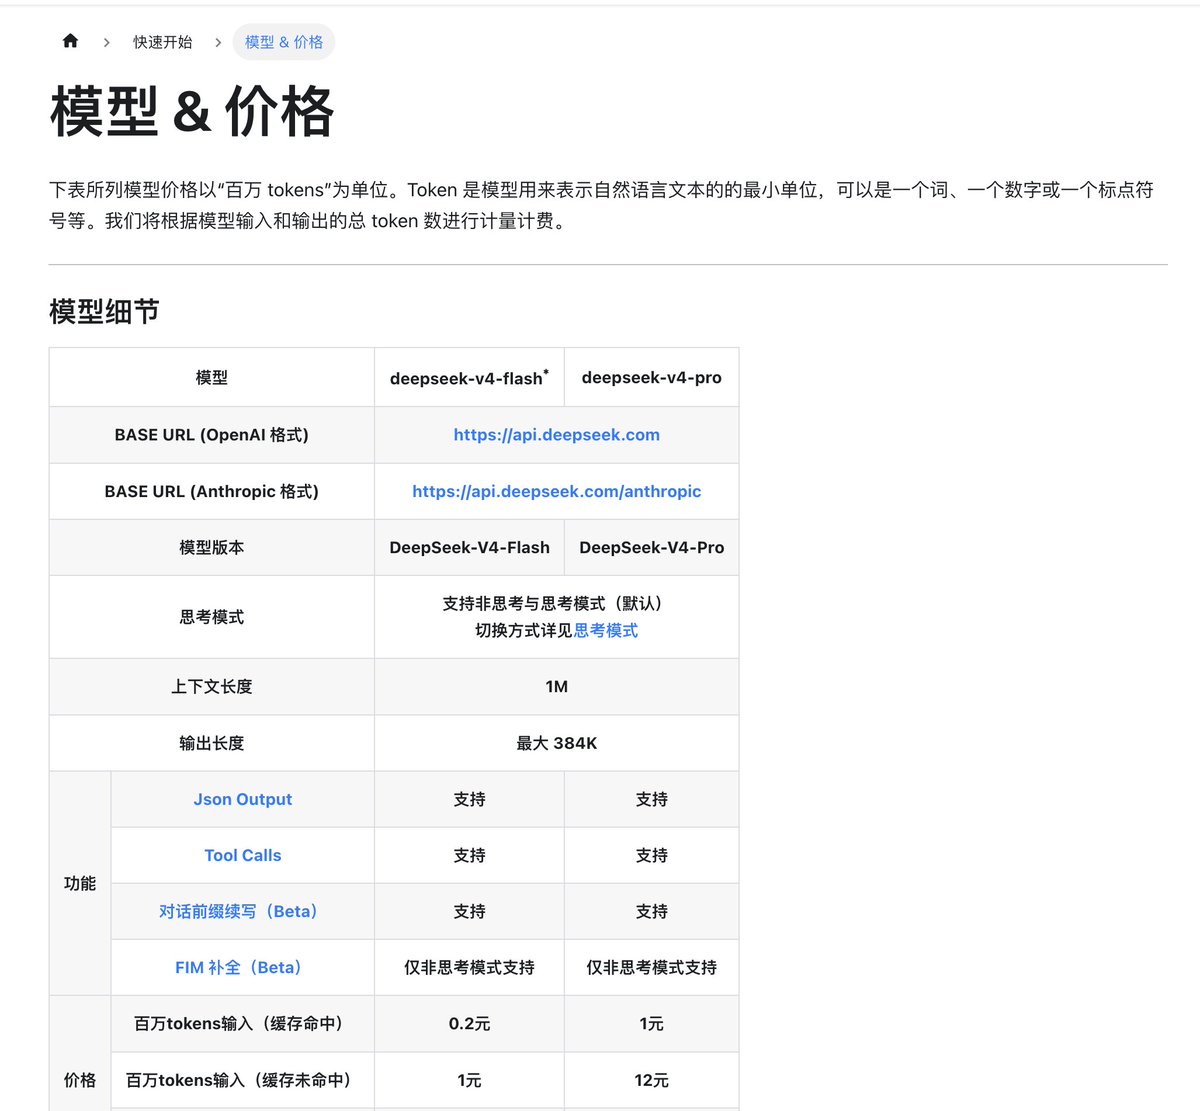The width and height of the screenshot is (1200, 1111).
Task: Open the 快速开始 breadcrumb item
Action: point(163,42)
